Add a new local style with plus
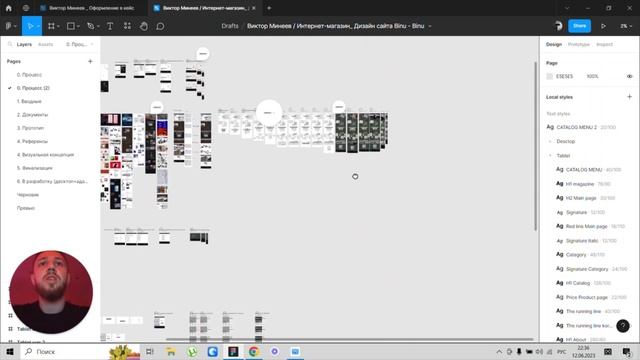 (629, 97)
